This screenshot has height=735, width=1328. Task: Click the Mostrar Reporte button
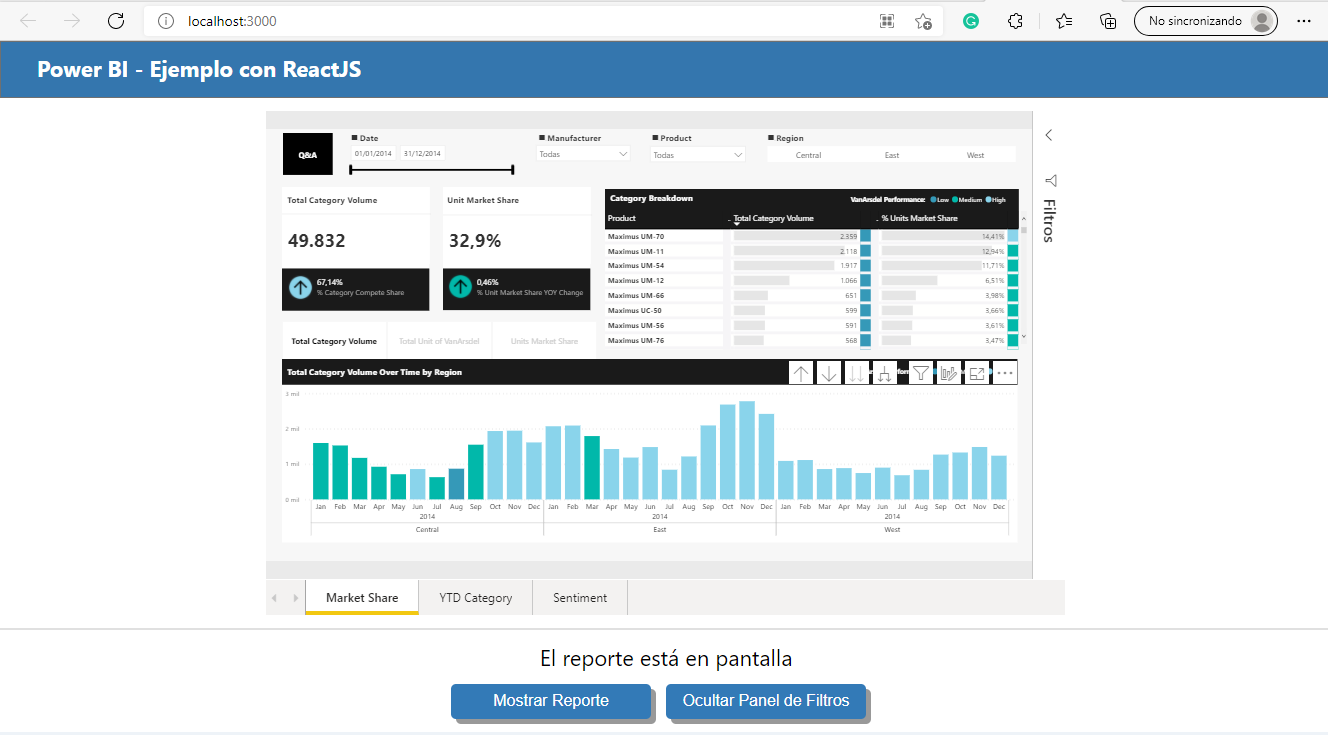pos(551,701)
